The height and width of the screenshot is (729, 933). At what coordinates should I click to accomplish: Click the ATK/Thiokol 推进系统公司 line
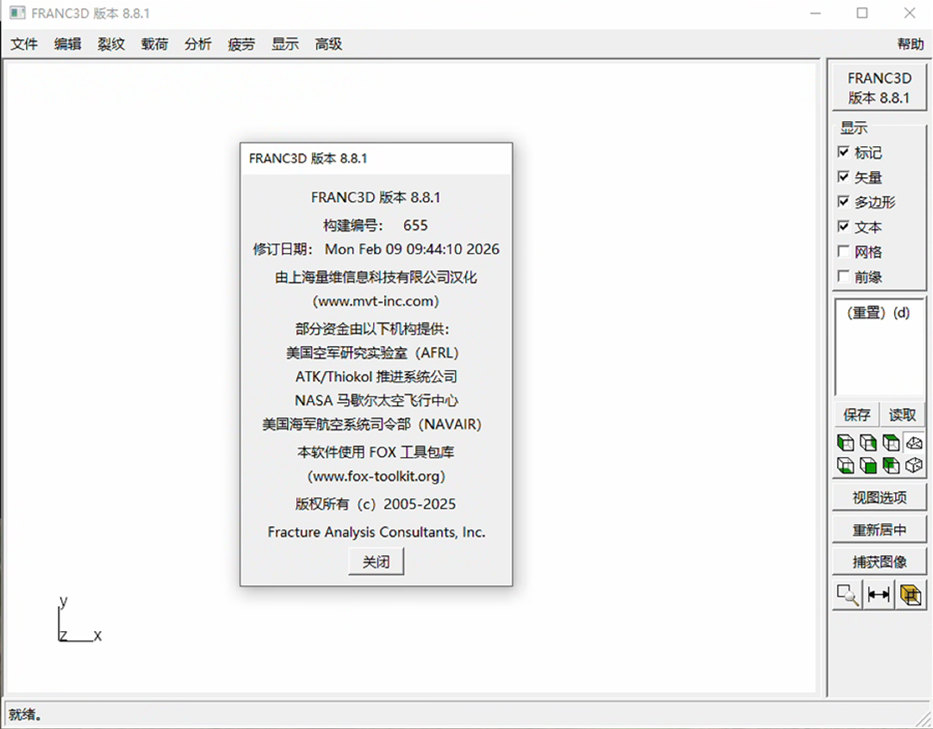pos(376,377)
